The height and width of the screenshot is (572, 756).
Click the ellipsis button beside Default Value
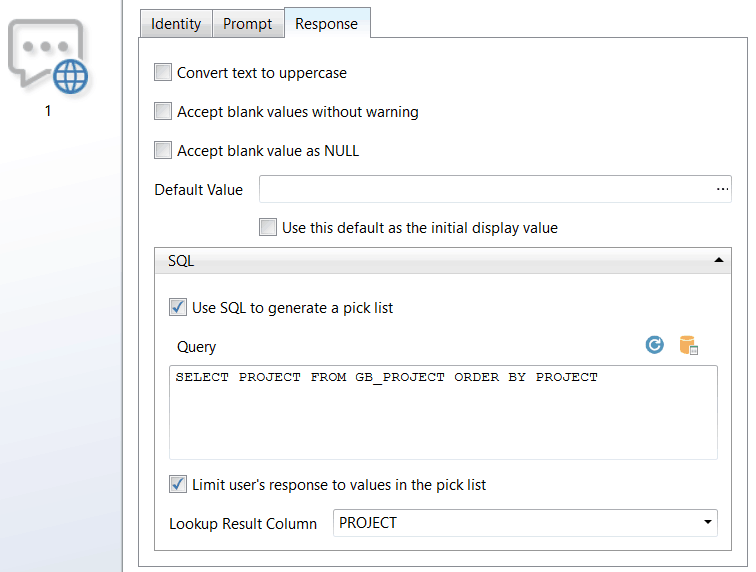(x=722, y=189)
